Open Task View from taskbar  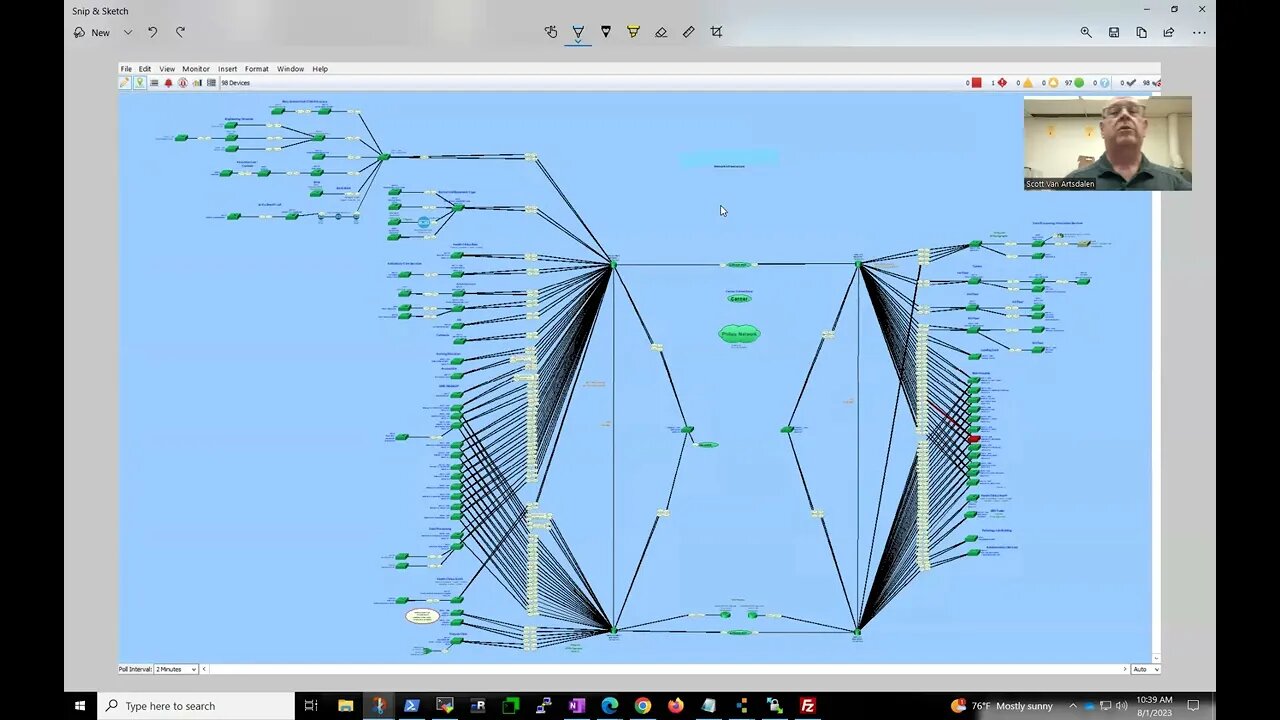pos(311,705)
